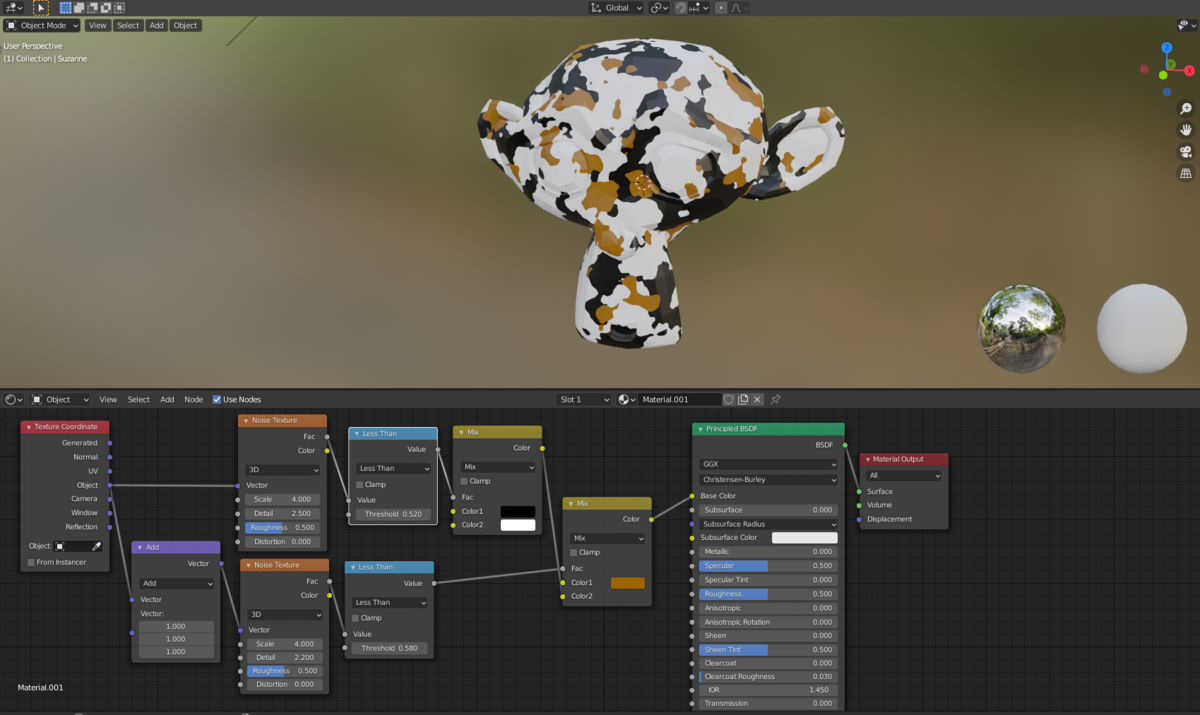Click the Threshold 0.520 field
Viewport: 1200px width, 715px height.
point(391,514)
